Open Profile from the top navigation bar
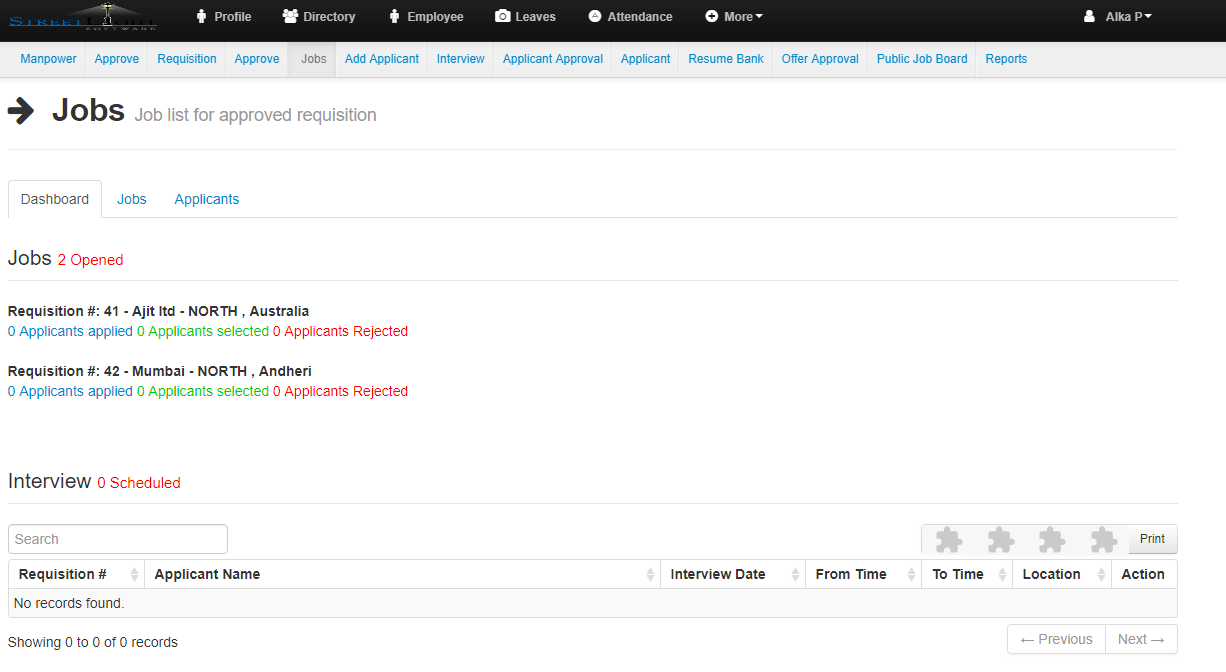Image resolution: width=1226 pixels, height=672 pixels. coord(223,17)
